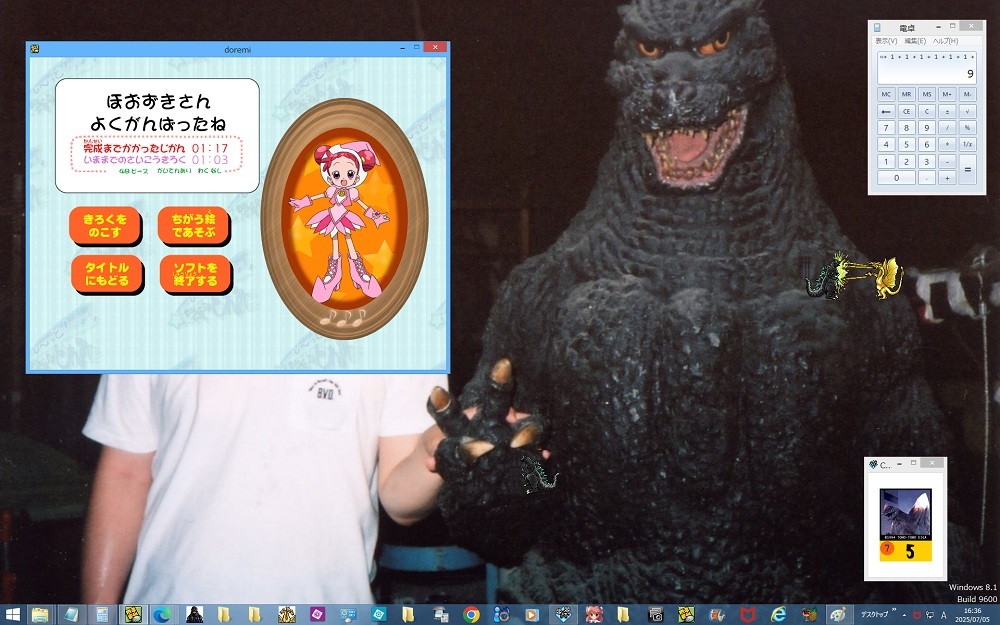The width and height of the screenshot is (1000, 625).
Task: Click the minus key on calculator
Action: click(x=947, y=161)
